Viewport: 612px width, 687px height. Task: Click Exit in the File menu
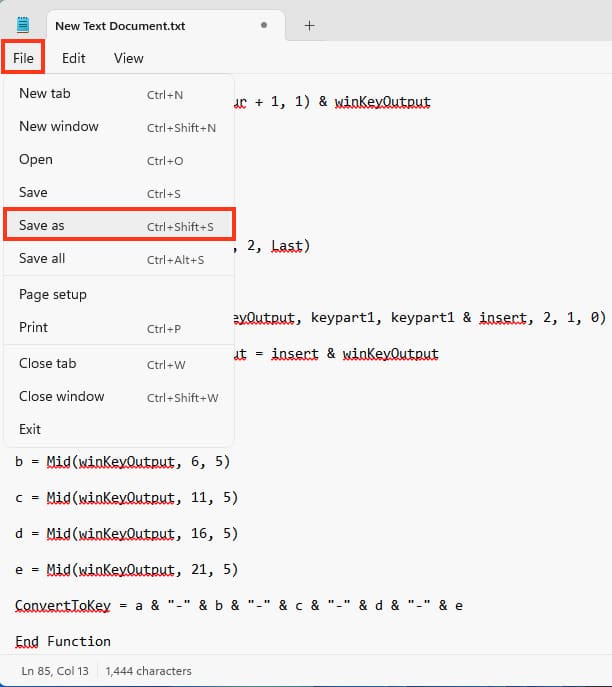tap(30, 430)
